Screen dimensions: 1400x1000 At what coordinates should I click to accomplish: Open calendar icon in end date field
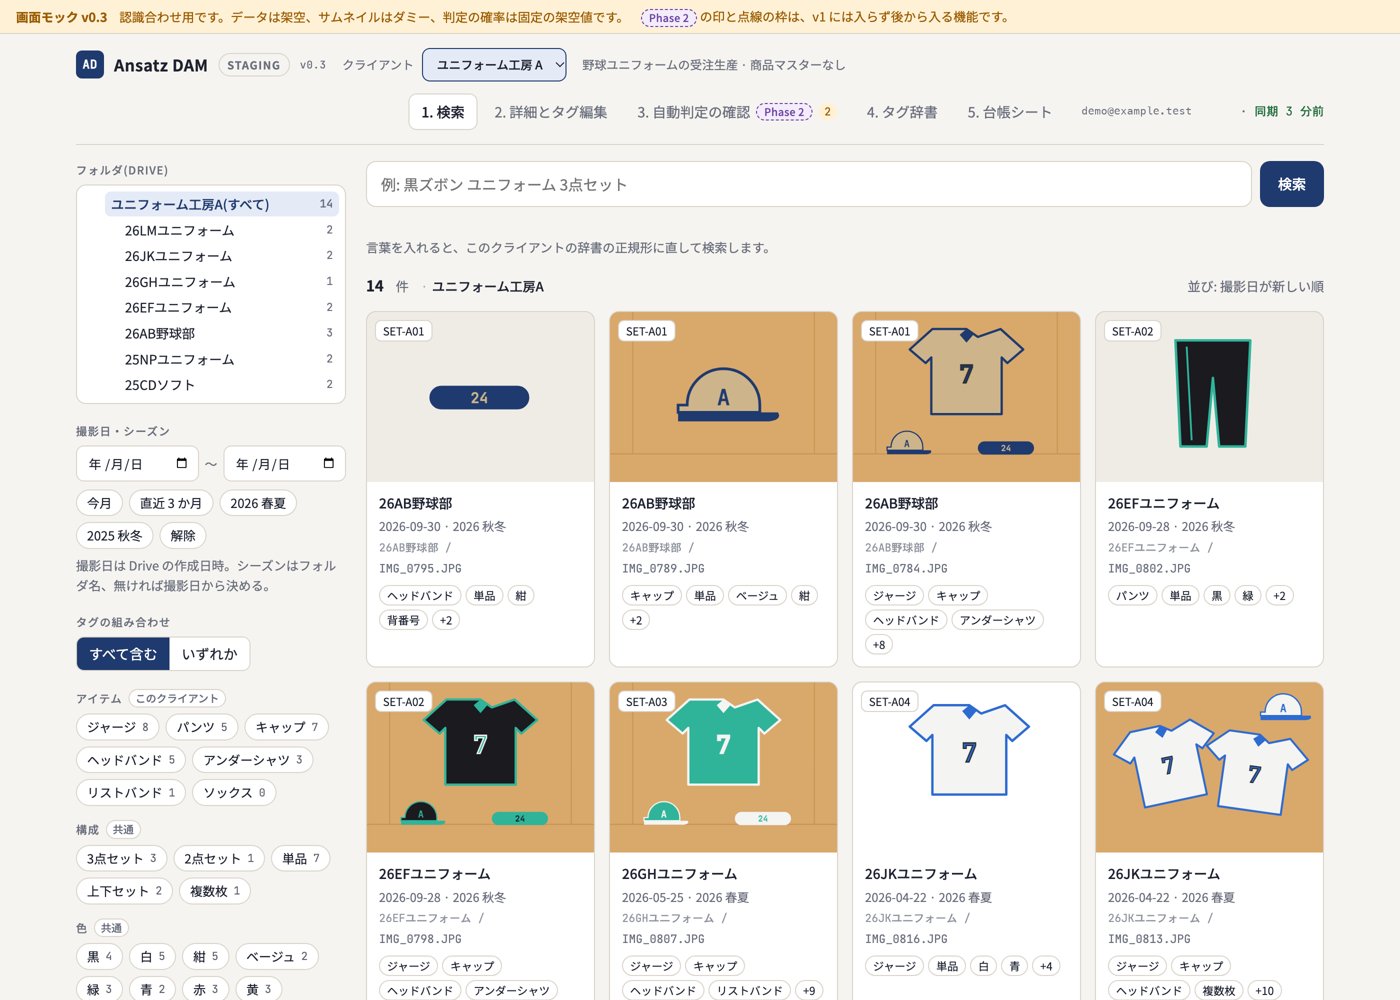[x=328, y=464]
